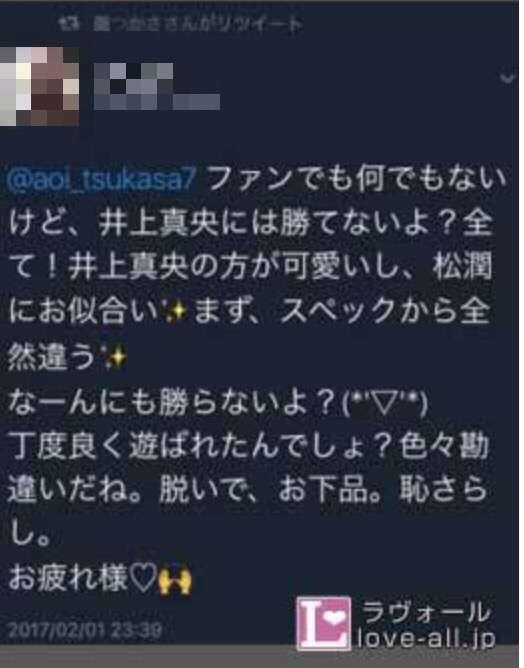Image resolution: width=524 pixels, height=668 pixels.
Task: Click the pink L heart logo
Action: [x=324, y=623]
